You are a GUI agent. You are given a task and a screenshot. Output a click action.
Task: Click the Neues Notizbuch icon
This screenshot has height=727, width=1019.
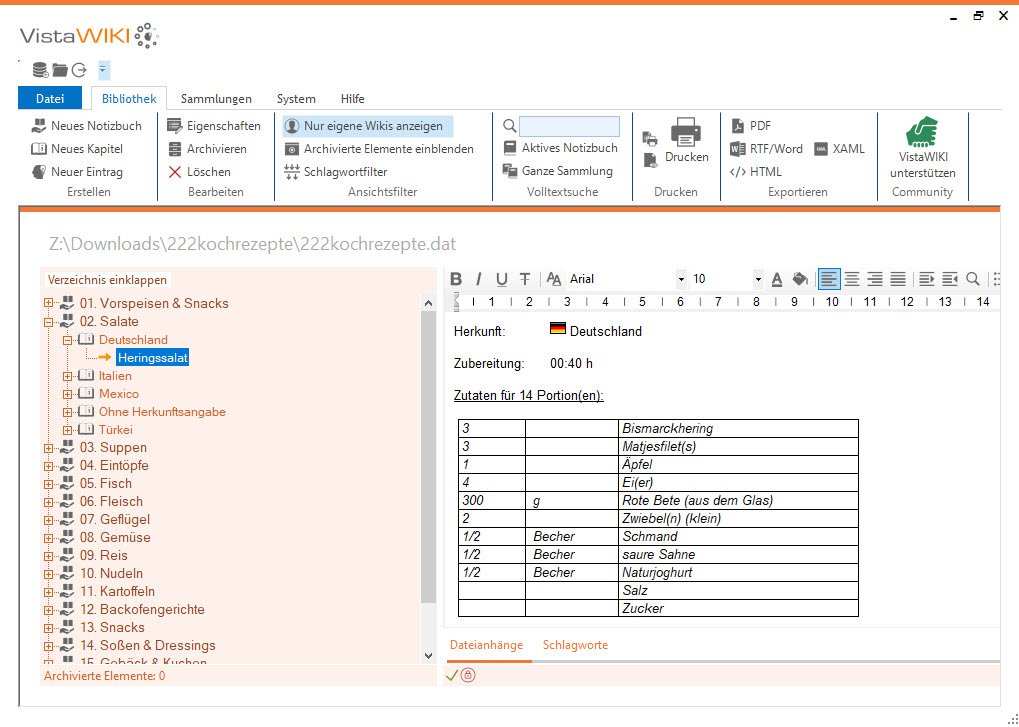click(x=39, y=126)
